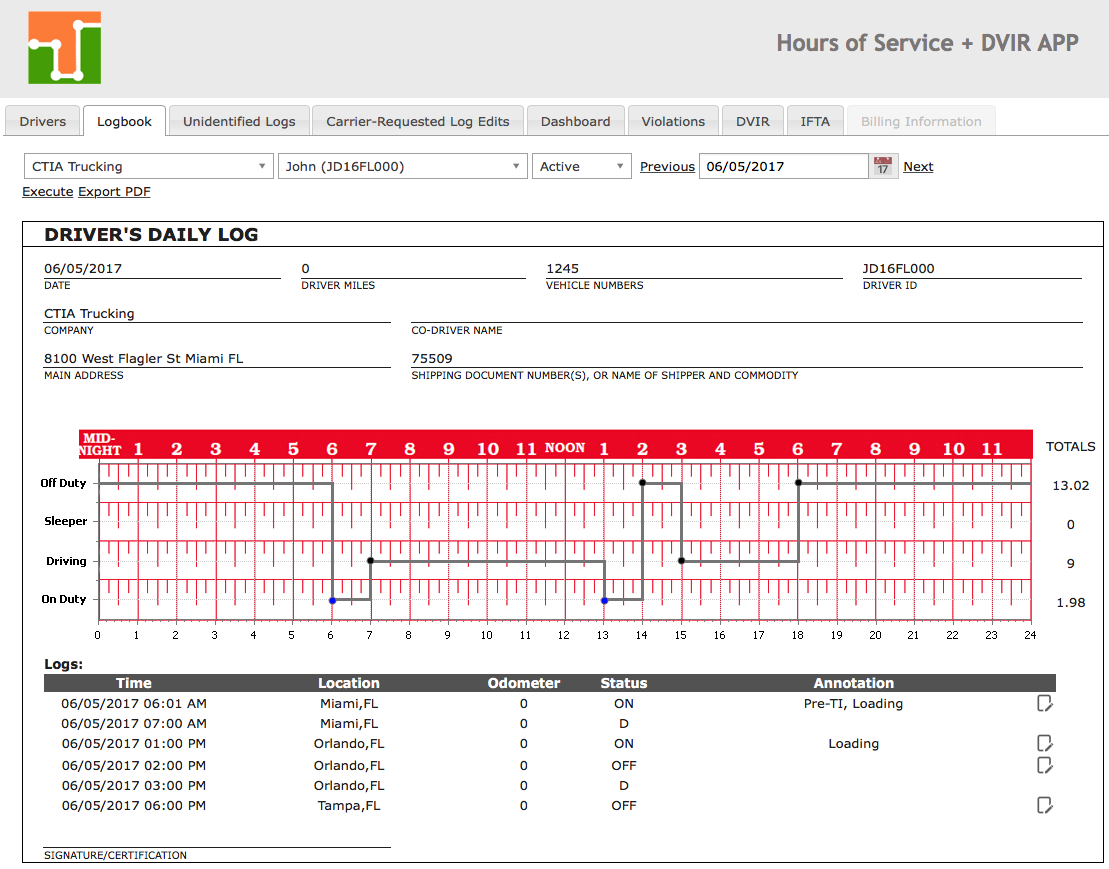
Task: Click the Previous day link
Action: pos(667,167)
